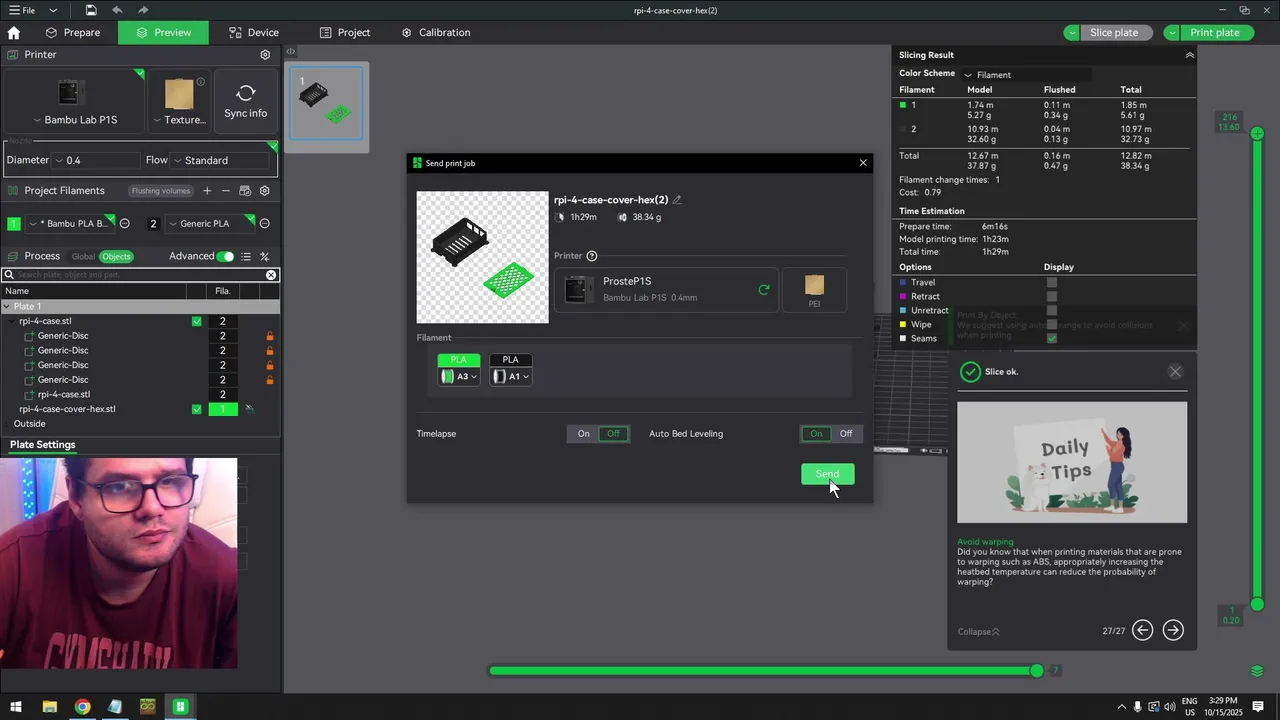Switch to the Project tab
Screen dimensions: 1280x720
tap(345, 33)
